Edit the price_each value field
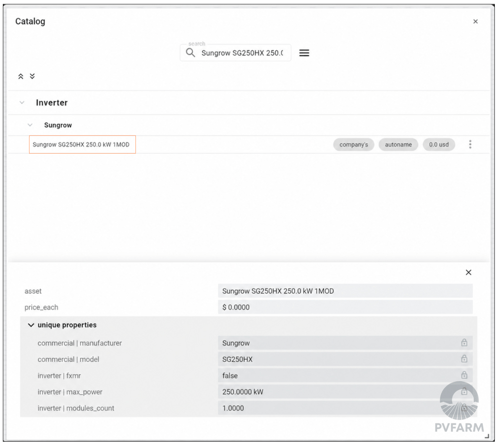Screen dimensions: 500x445 point(345,307)
